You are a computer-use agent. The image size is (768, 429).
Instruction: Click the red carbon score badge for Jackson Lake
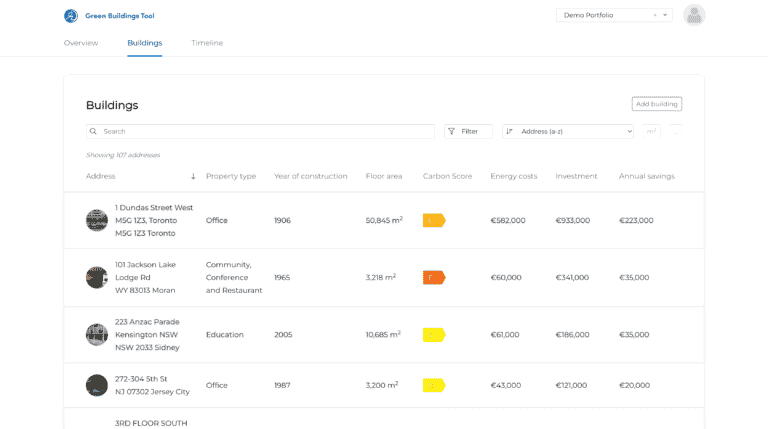433,278
